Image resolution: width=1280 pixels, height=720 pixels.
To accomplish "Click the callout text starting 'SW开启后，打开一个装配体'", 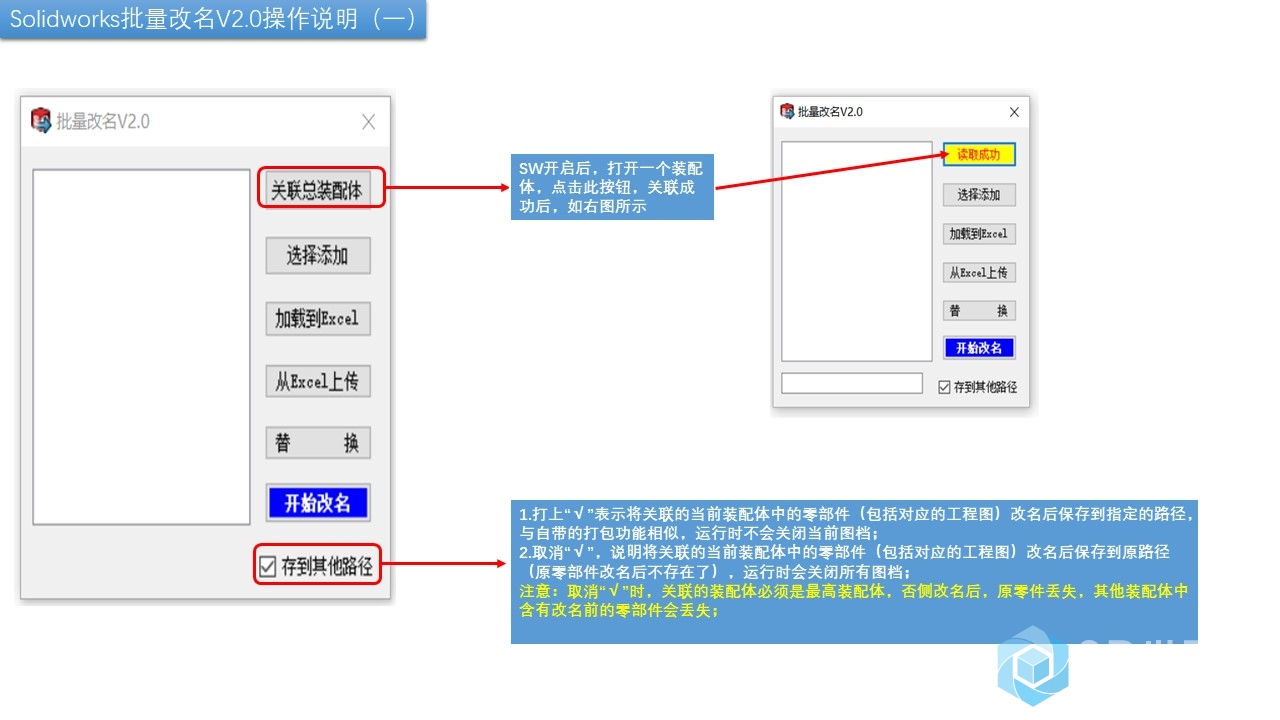I will [611, 187].
